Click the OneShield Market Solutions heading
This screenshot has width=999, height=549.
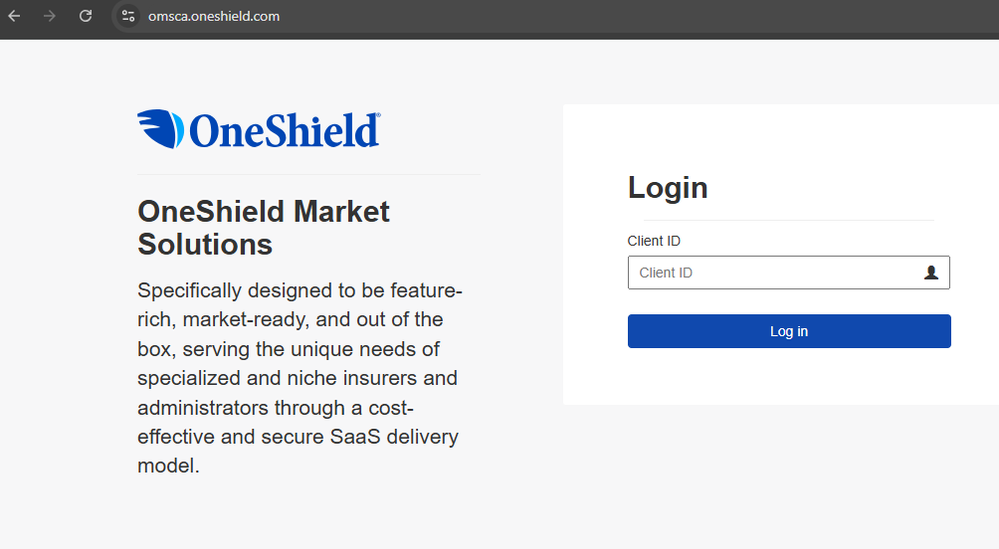pos(264,227)
